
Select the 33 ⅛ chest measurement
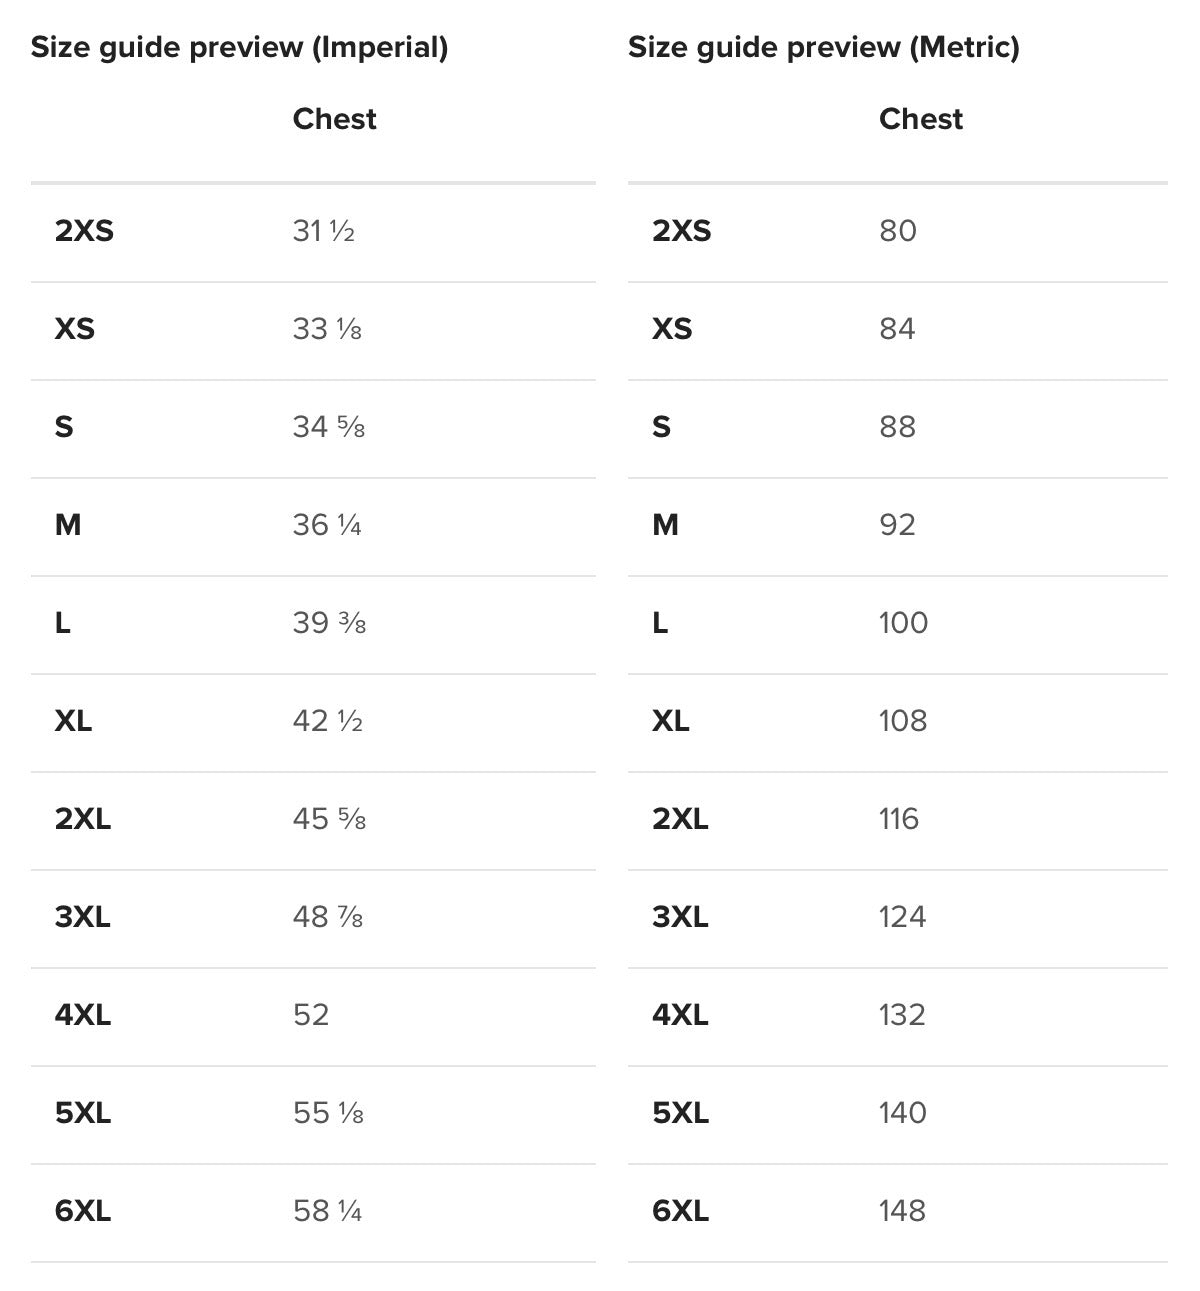(326, 329)
